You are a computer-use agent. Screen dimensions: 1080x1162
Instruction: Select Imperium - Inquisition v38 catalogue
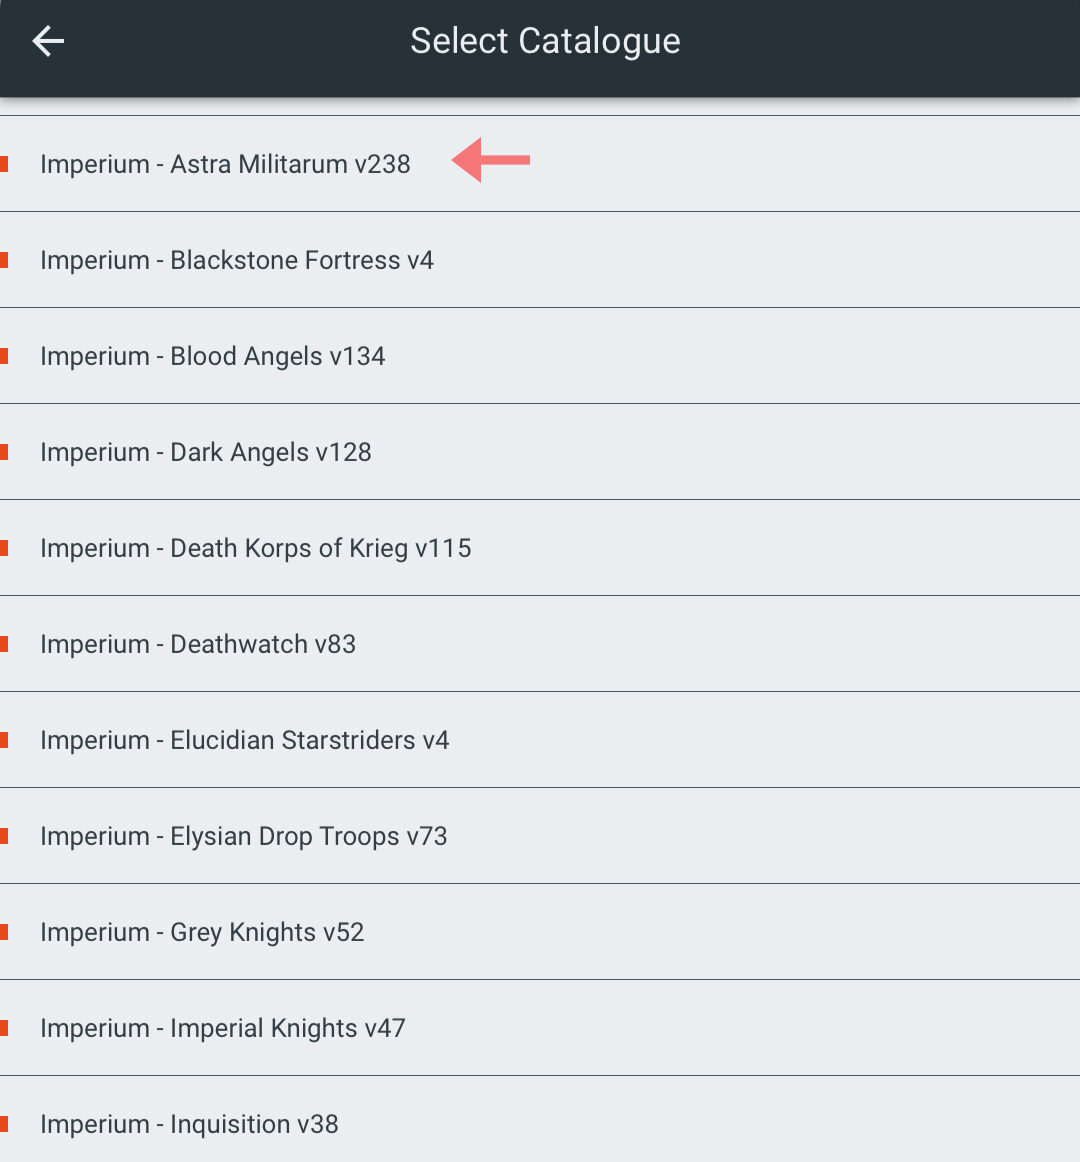tap(540, 1119)
